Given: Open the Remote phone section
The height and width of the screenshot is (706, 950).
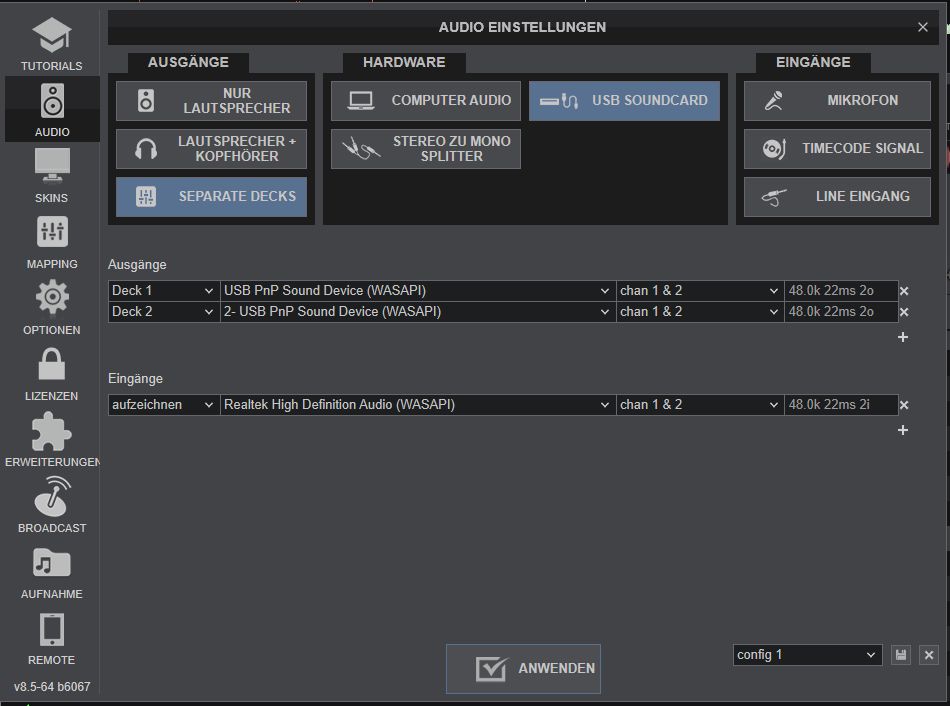Looking at the screenshot, I should (x=51, y=638).
